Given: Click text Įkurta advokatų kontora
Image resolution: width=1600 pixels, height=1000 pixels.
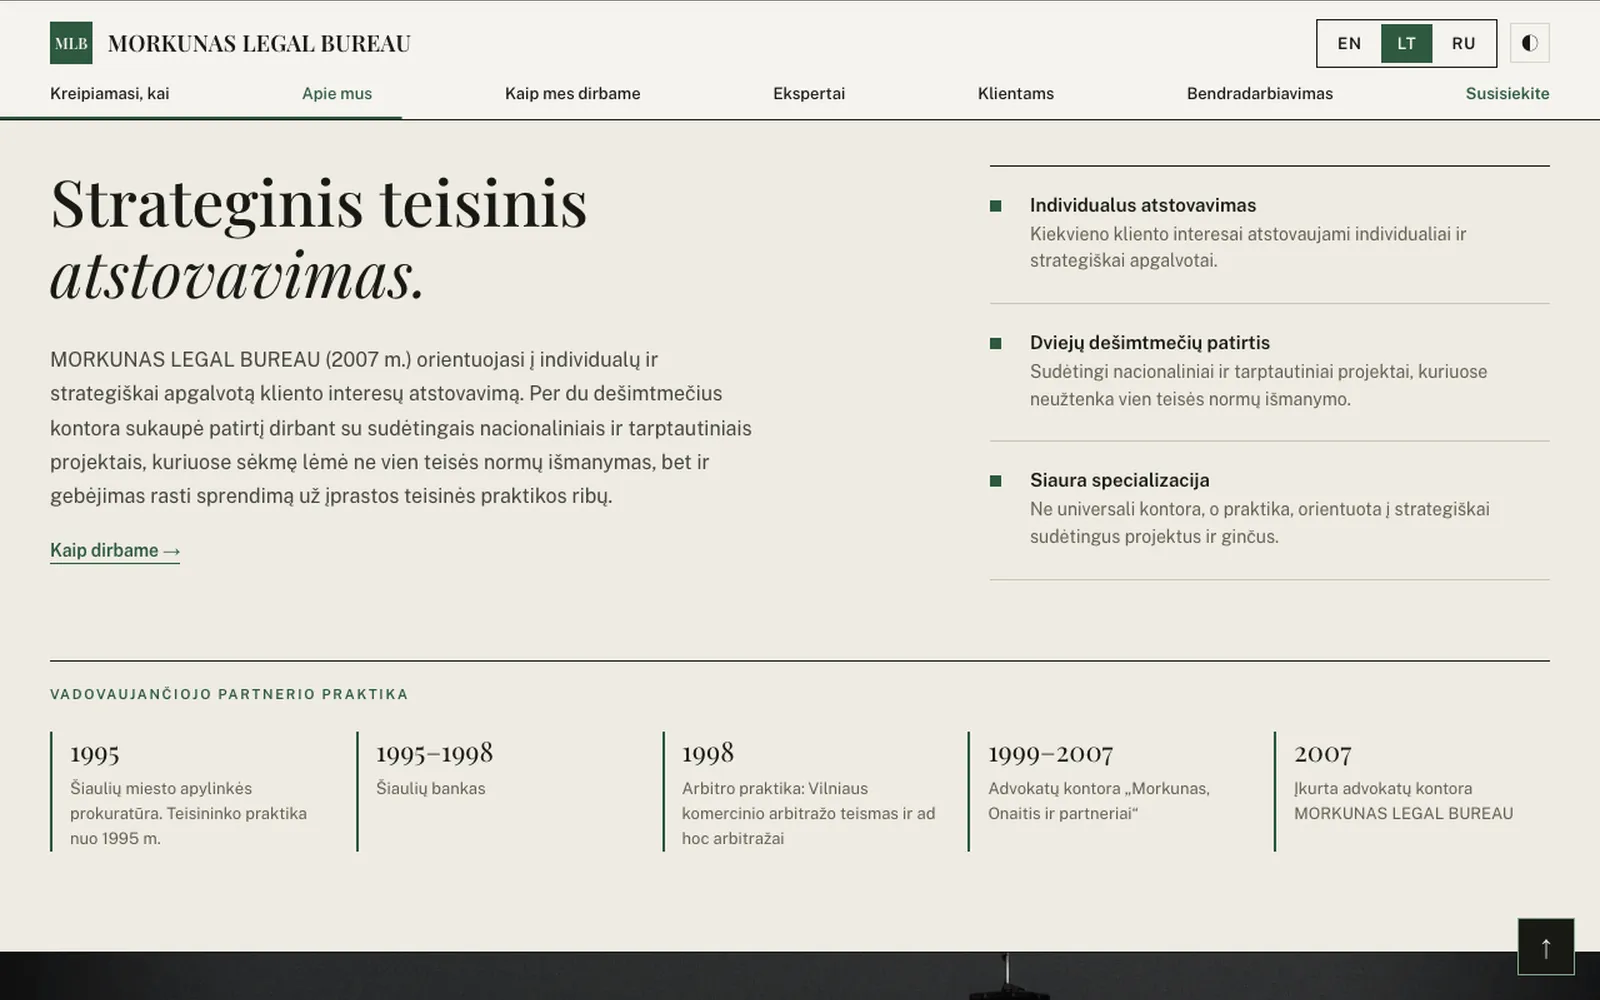Looking at the screenshot, I should tap(1383, 788).
